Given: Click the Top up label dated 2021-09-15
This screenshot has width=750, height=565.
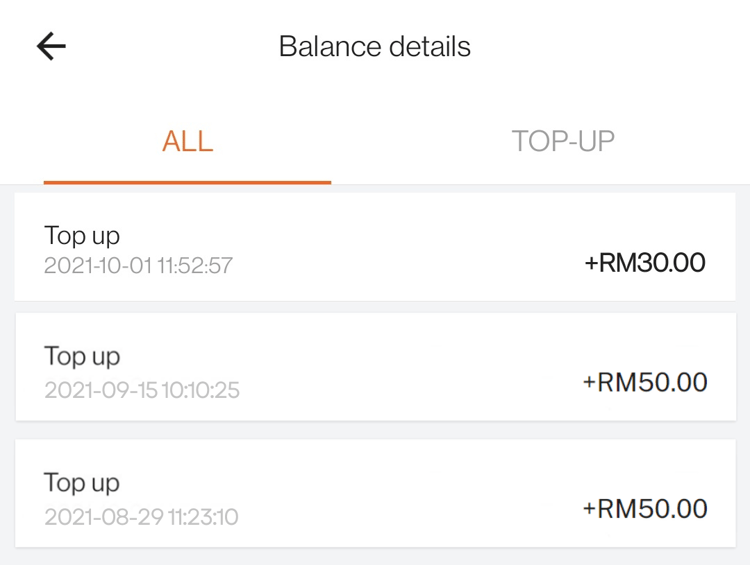Looking at the screenshot, I should (x=82, y=357).
